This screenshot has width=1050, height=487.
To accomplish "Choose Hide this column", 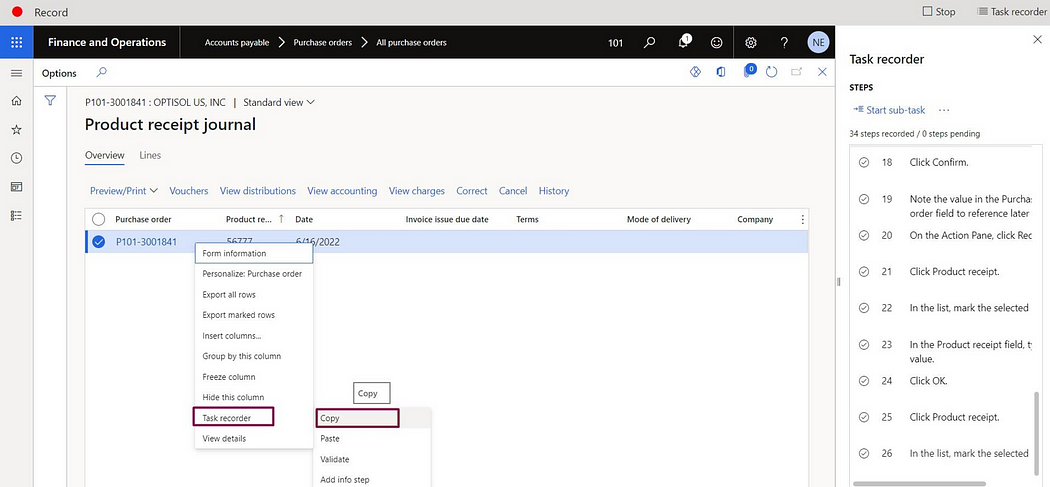I will point(254,397).
